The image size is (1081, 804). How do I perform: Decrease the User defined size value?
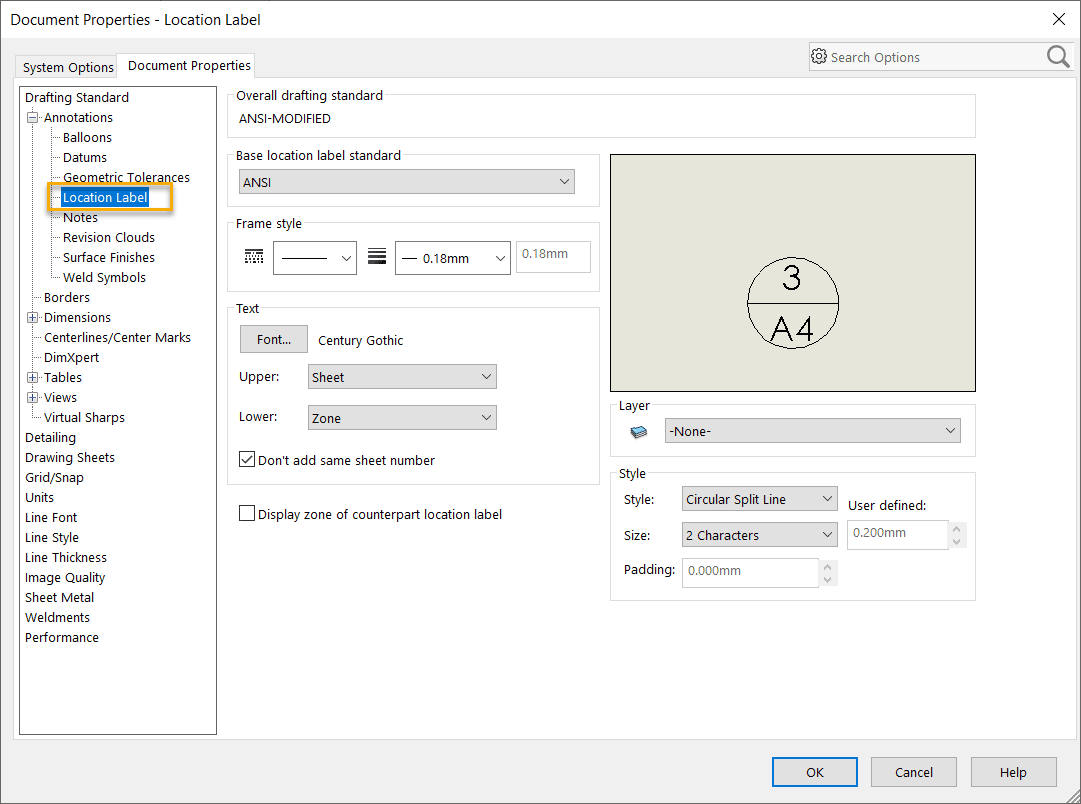click(957, 542)
